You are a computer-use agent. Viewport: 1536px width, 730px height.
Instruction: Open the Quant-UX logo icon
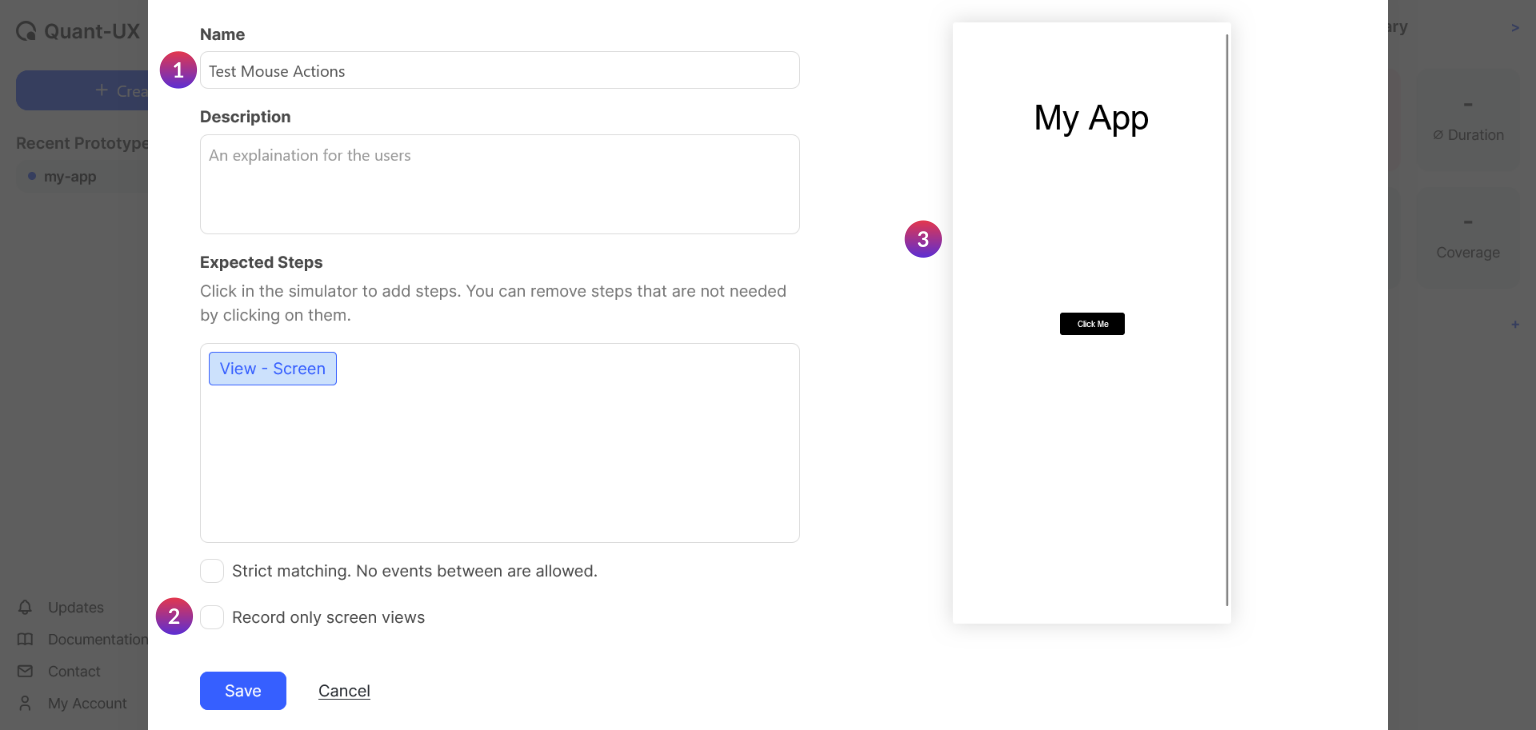pyautogui.click(x=26, y=31)
